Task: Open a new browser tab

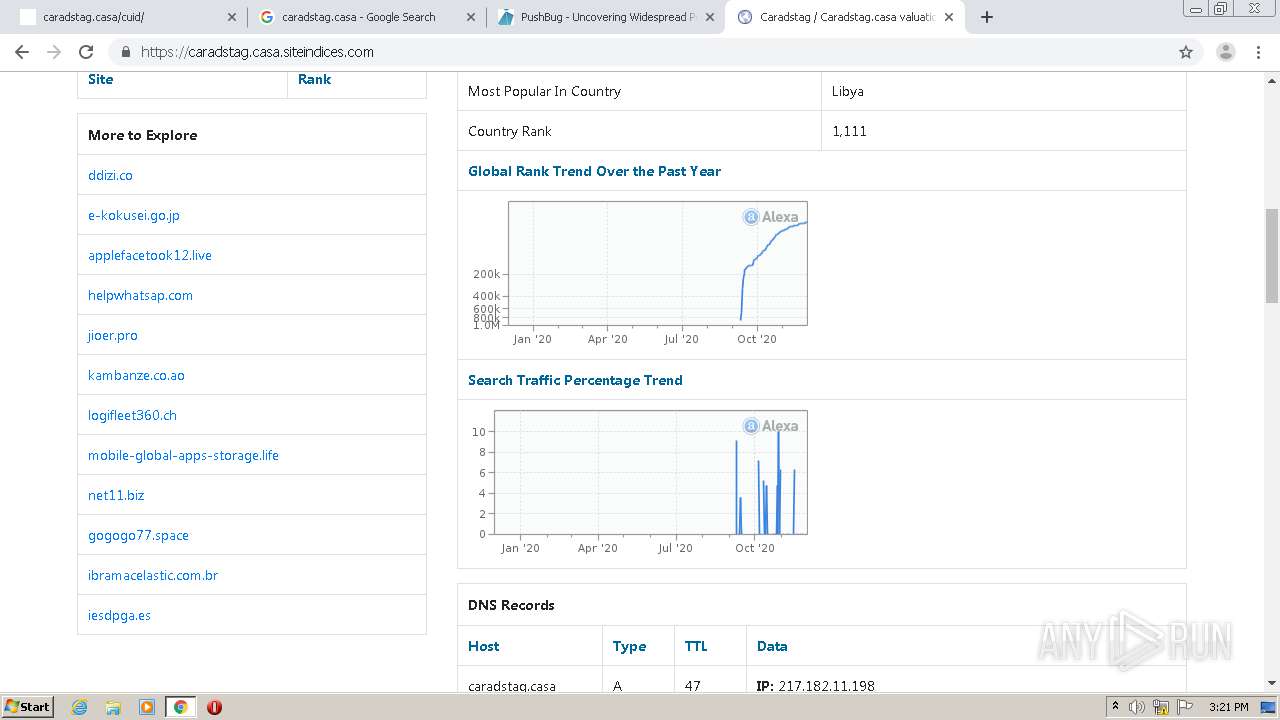Action: coord(987,17)
